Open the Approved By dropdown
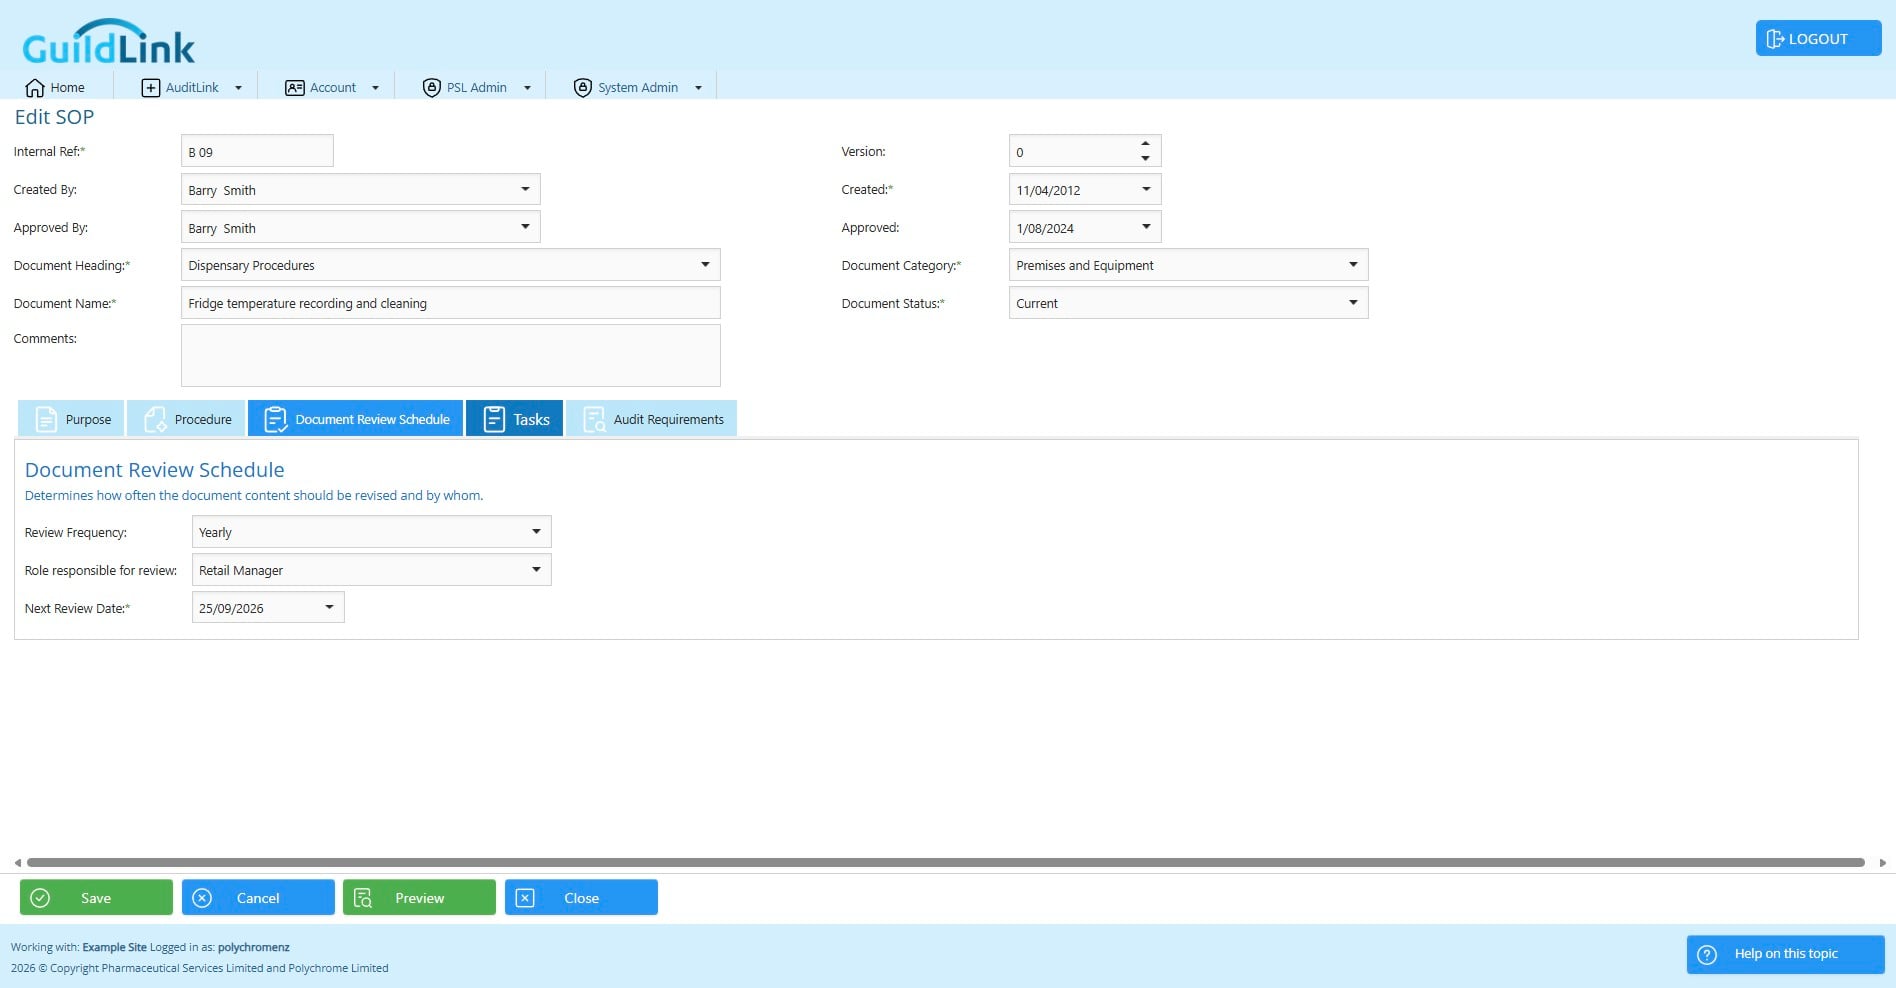The height and width of the screenshot is (988, 1896). pyautogui.click(x=525, y=227)
